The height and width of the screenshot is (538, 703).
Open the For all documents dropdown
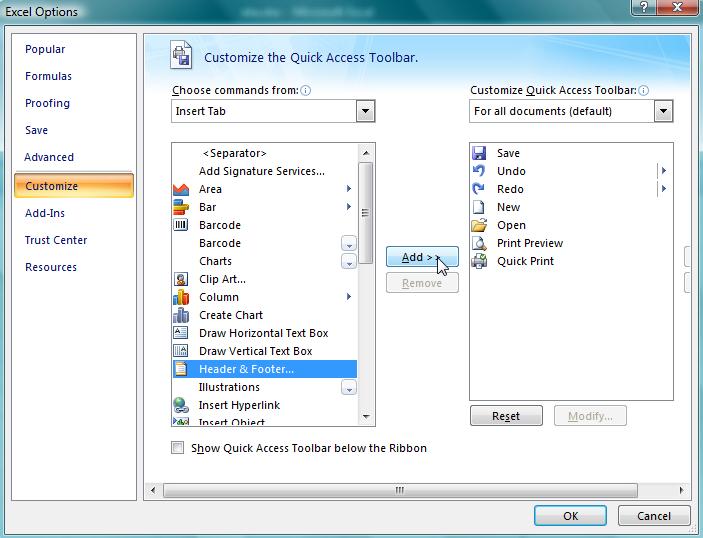[x=664, y=111]
